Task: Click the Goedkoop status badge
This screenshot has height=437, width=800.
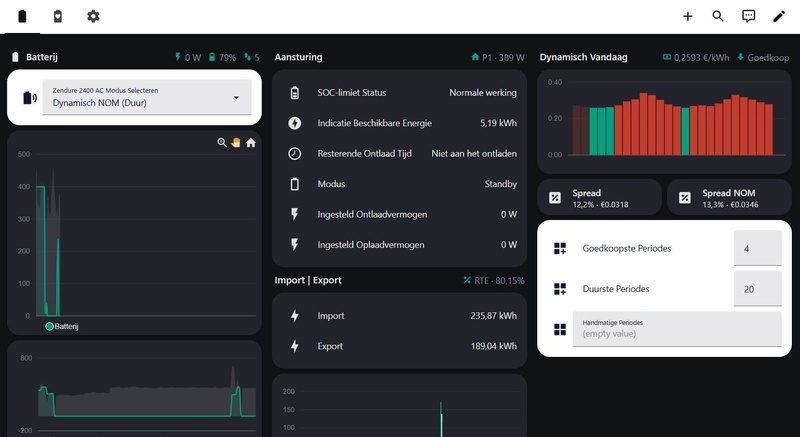Action: (763, 58)
